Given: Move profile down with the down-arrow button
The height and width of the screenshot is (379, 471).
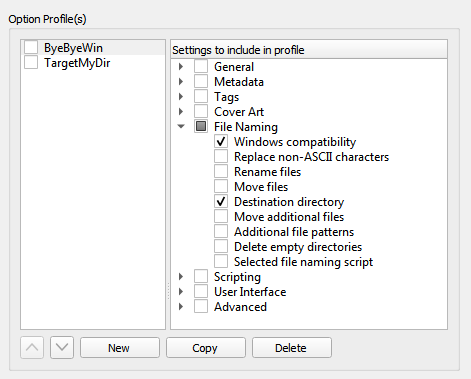Looking at the screenshot, I should (x=62, y=347).
